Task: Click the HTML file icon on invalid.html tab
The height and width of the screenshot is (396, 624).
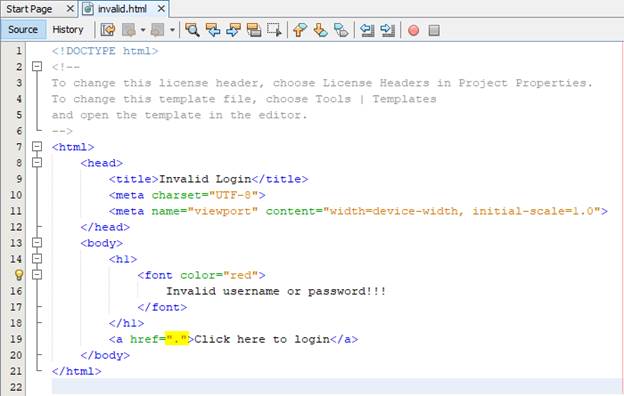Action: pos(88,9)
